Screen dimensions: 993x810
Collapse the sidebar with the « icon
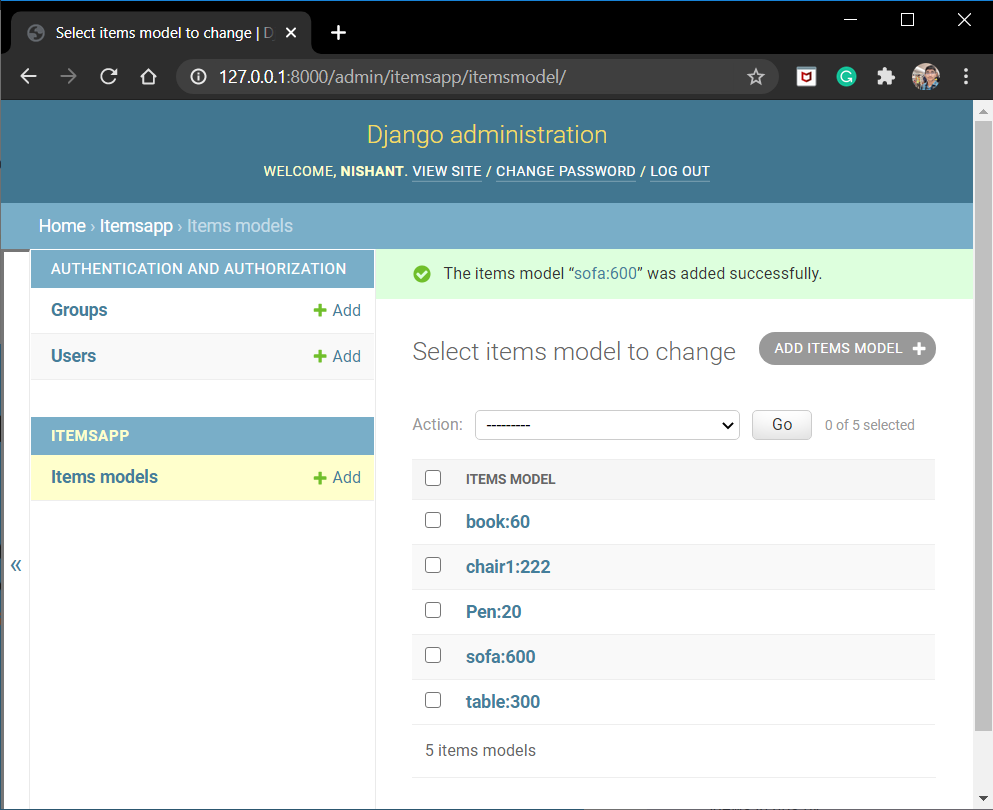coord(16,566)
